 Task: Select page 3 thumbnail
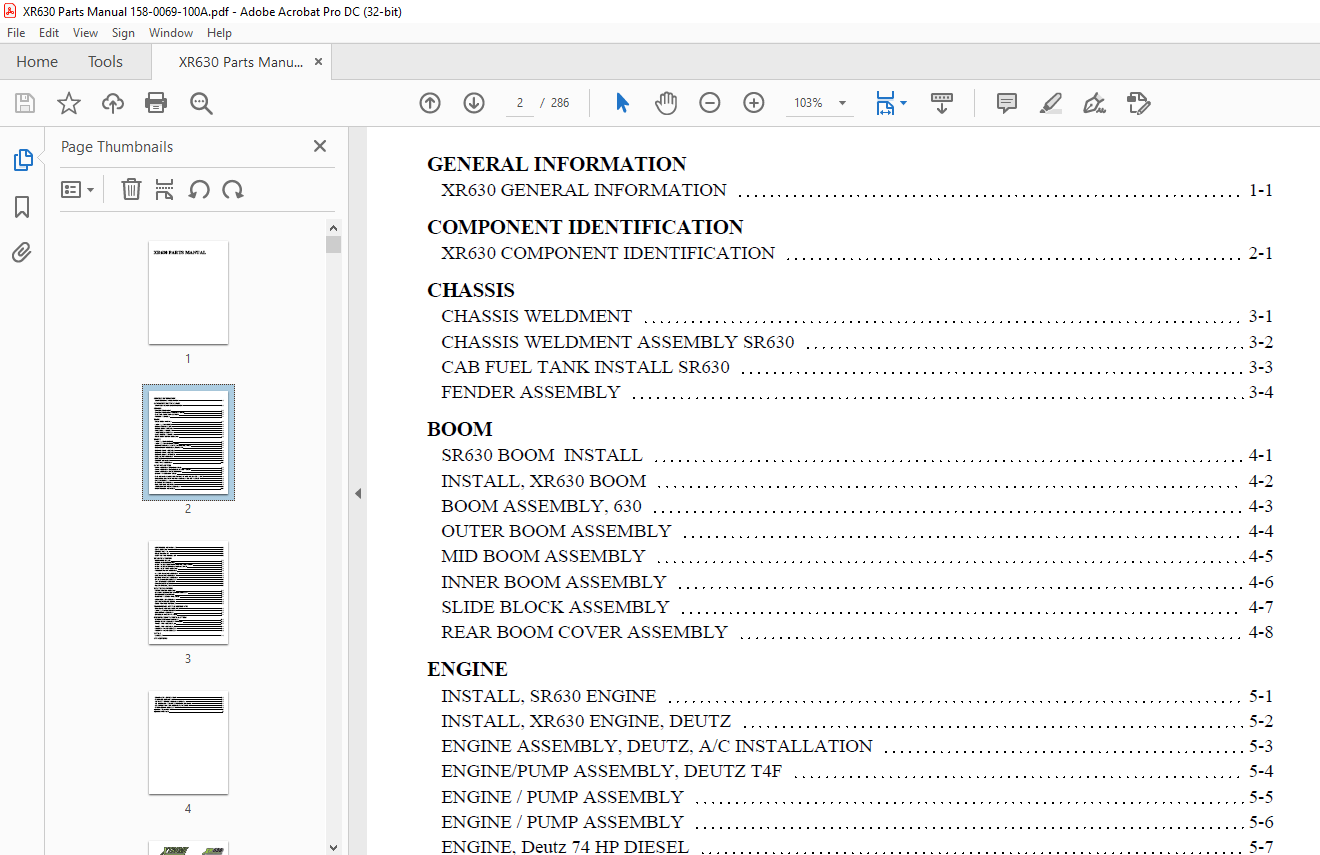coord(188,593)
